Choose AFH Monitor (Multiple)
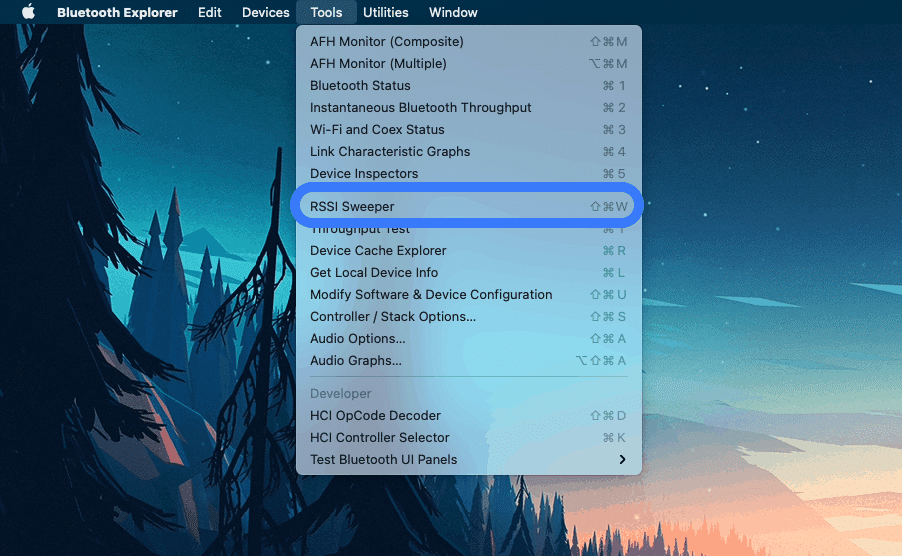This screenshot has height=556, width=902. click(x=469, y=63)
